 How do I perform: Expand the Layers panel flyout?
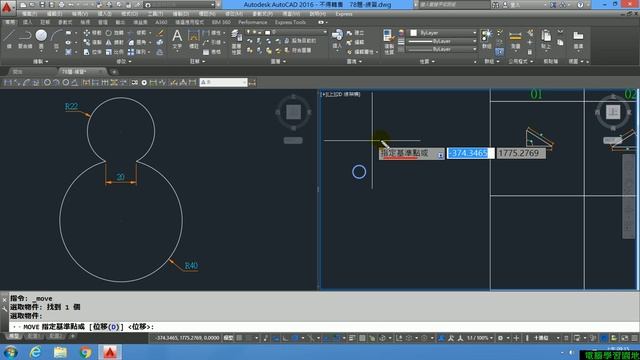click(x=278, y=61)
